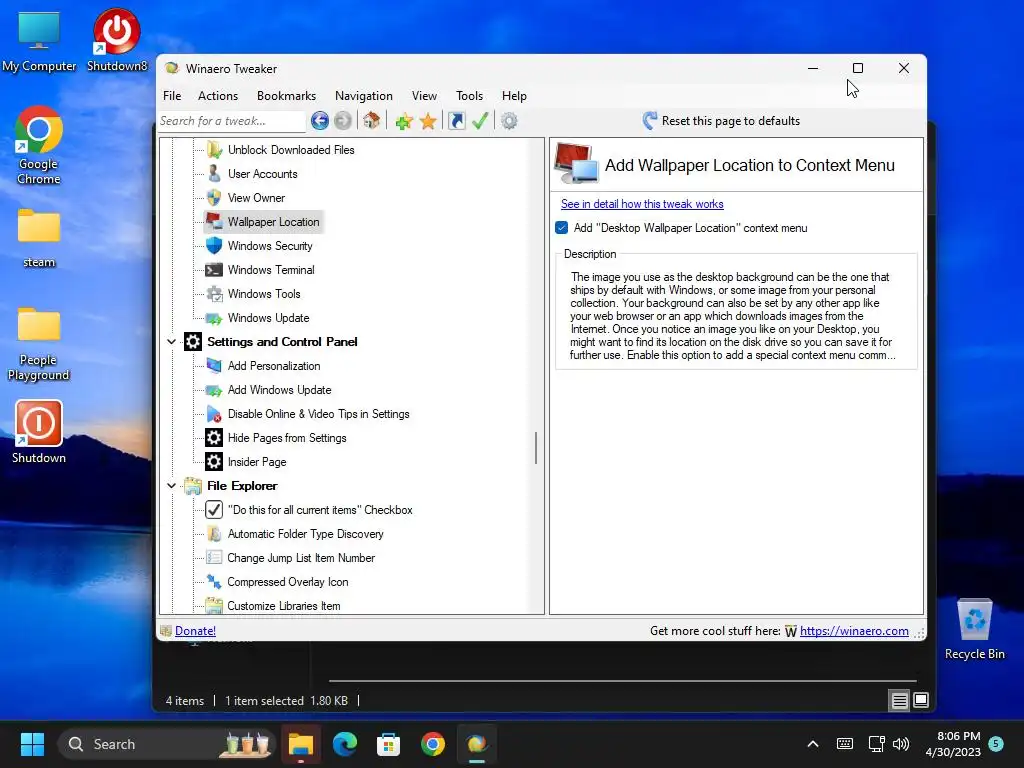The width and height of the screenshot is (1024, 768).
Task: Open Google Chrome from the taskbar
Action: tap(432, 744)
